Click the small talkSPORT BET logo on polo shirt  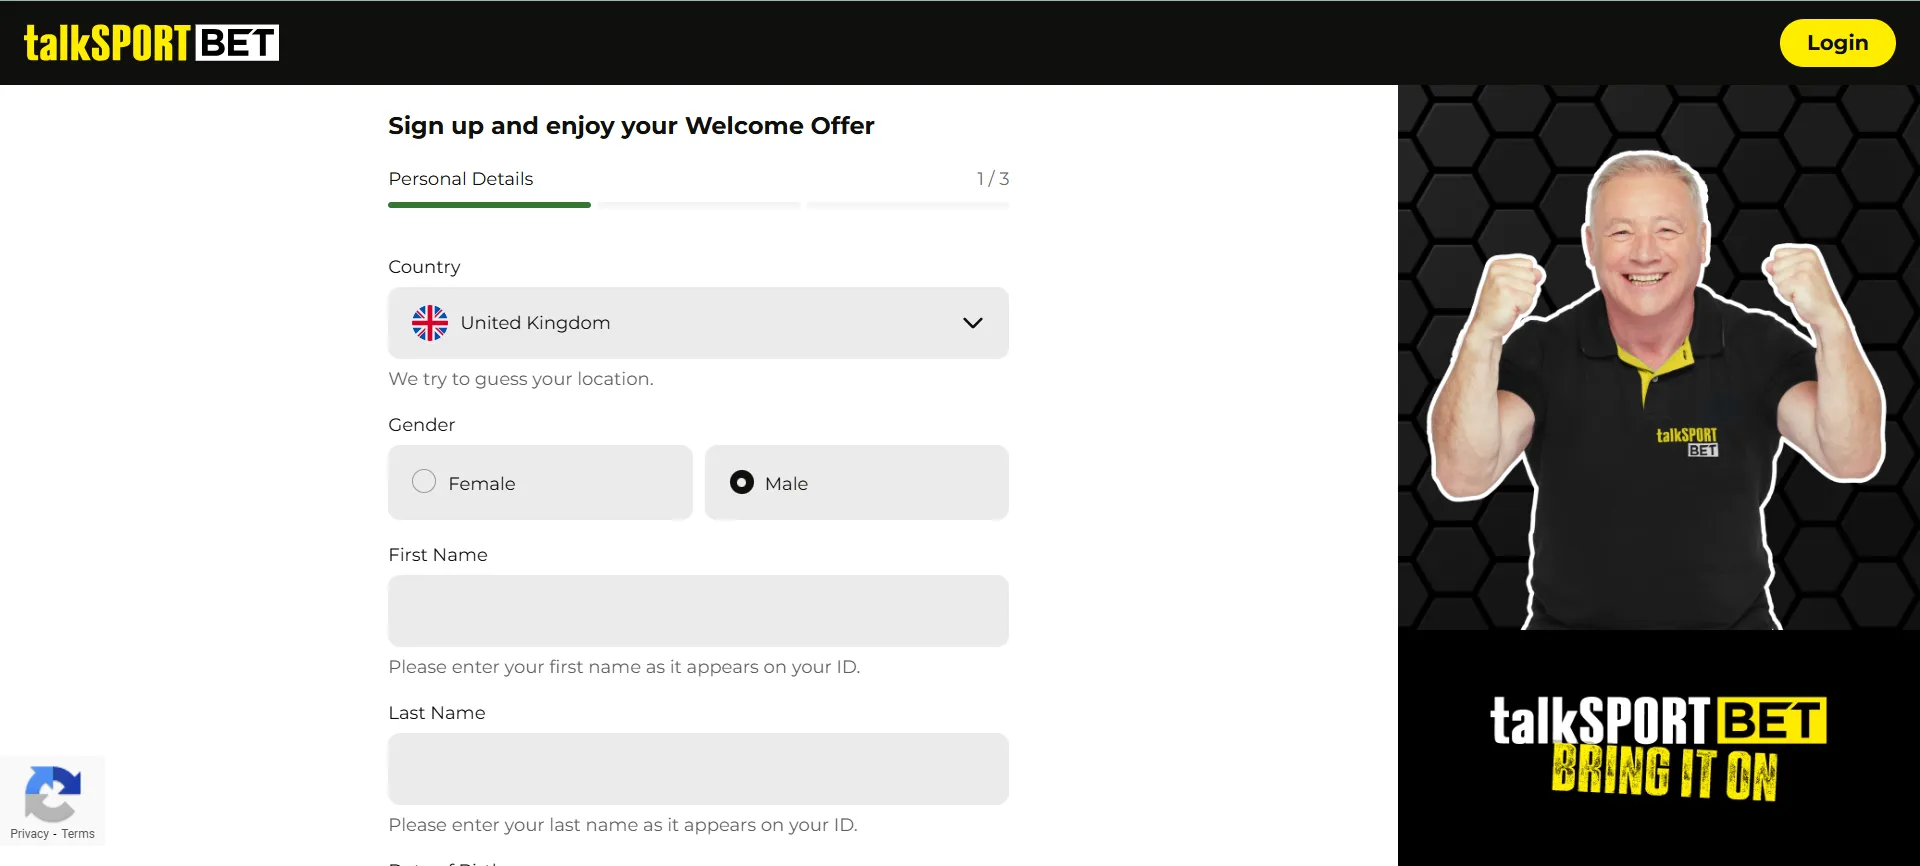[x=1687, y=442]
